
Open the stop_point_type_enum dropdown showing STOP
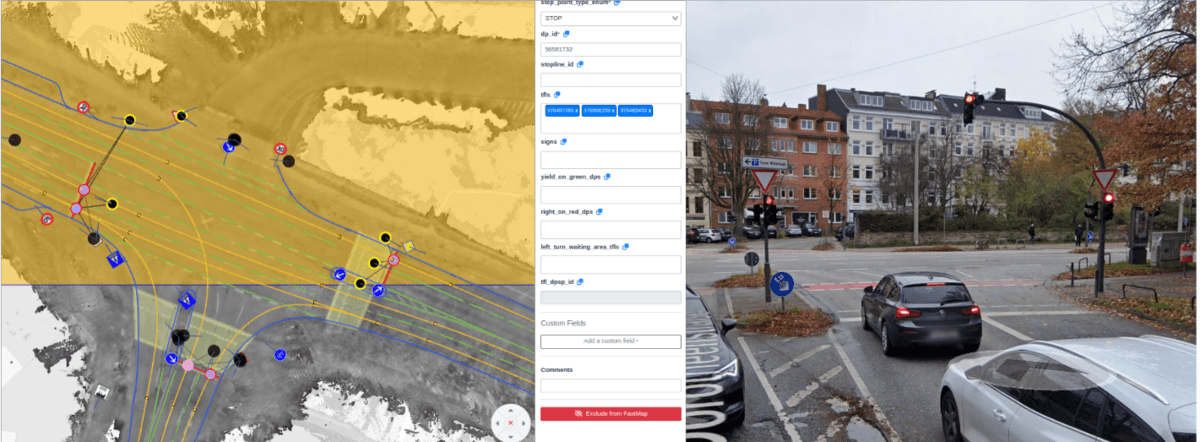611,18
